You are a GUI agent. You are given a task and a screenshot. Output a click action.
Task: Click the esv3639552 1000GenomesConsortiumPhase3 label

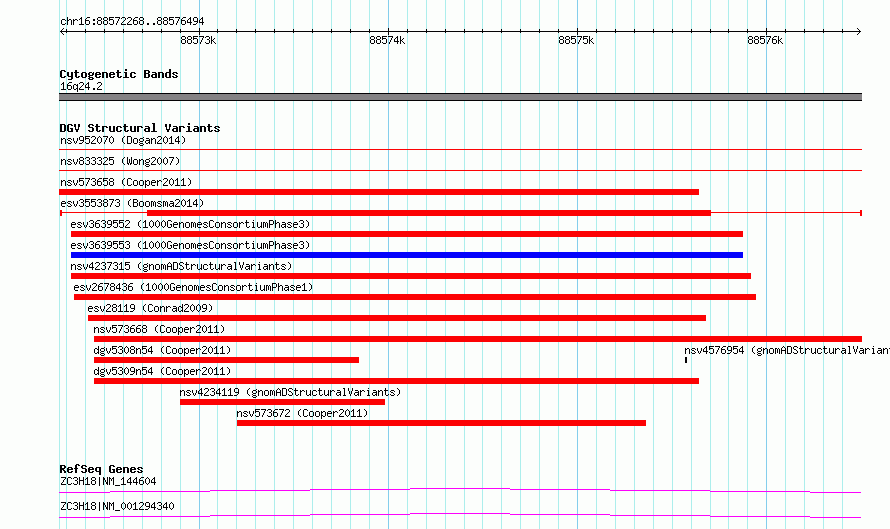tap(190, 224)
